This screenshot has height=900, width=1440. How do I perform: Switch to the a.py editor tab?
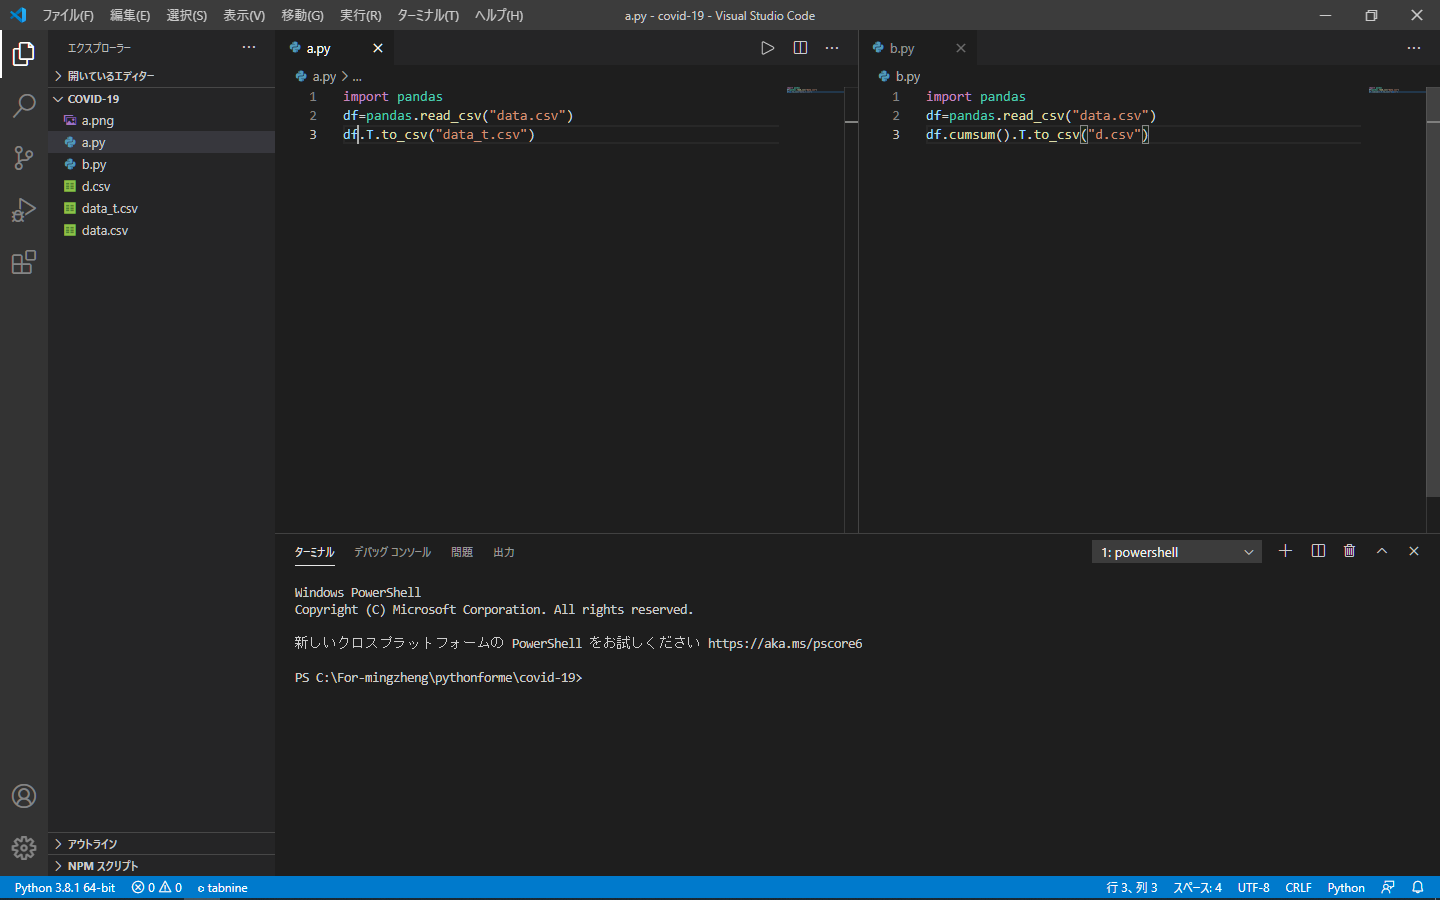(x=334, y=48)
